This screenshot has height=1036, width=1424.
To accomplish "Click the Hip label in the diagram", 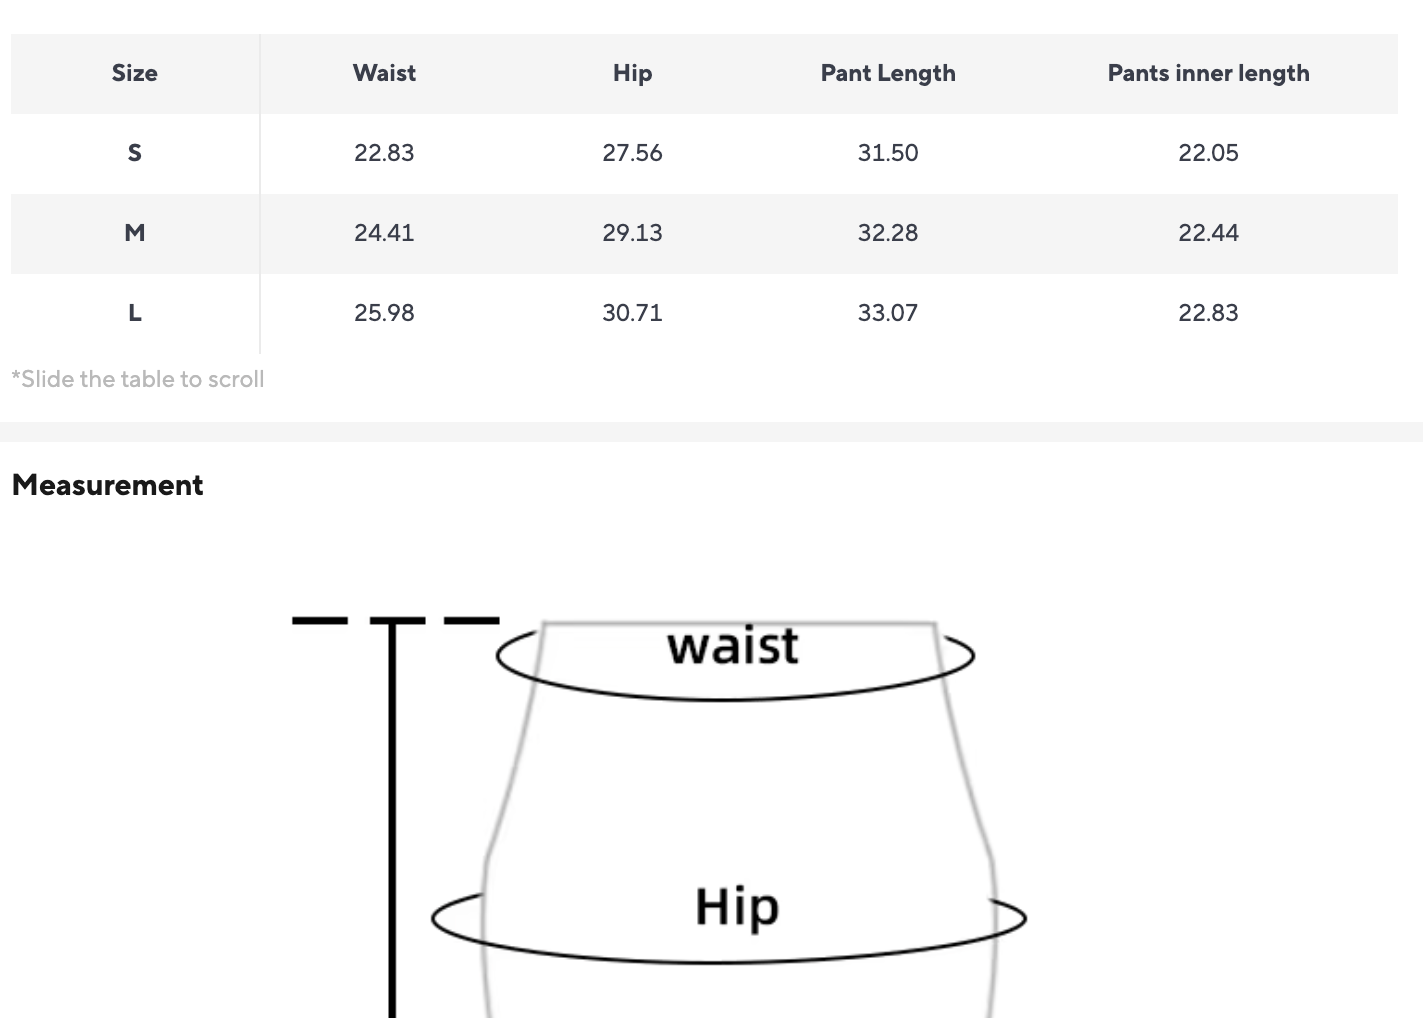I will point(737,907).
